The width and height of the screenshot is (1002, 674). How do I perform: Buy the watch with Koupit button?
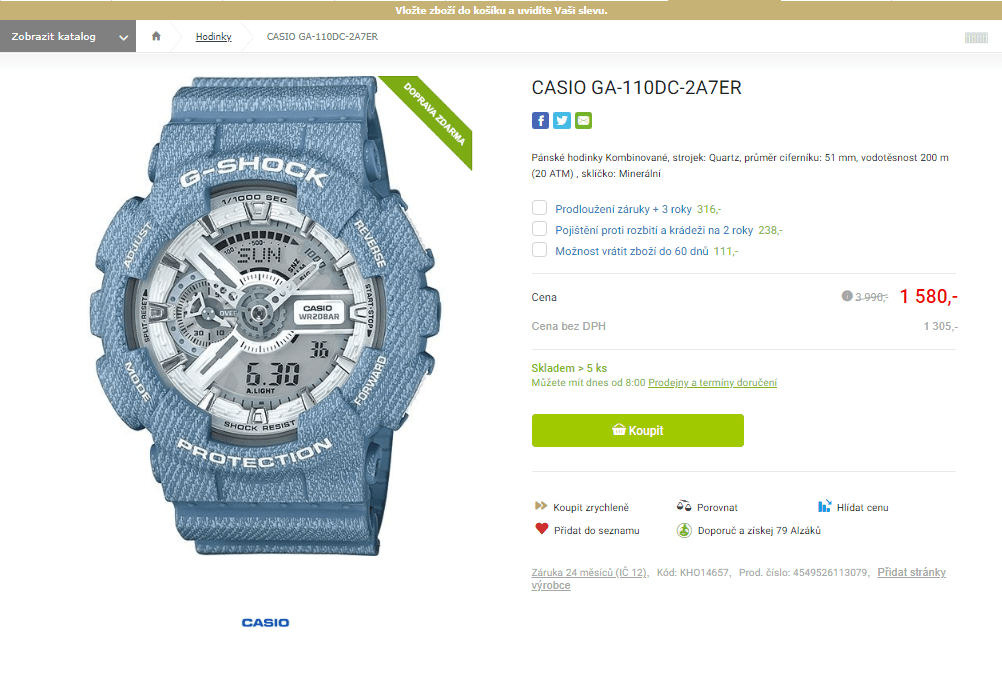pyautogui.click(x=638, y=431)
